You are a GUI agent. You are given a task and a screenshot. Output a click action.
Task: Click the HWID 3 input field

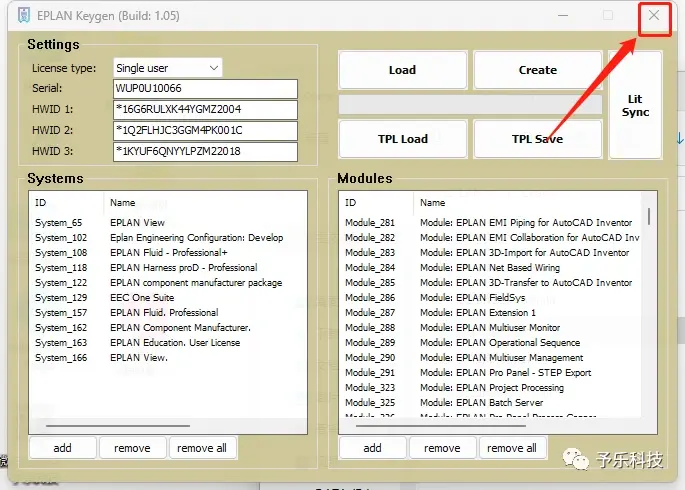coord(205,152)
